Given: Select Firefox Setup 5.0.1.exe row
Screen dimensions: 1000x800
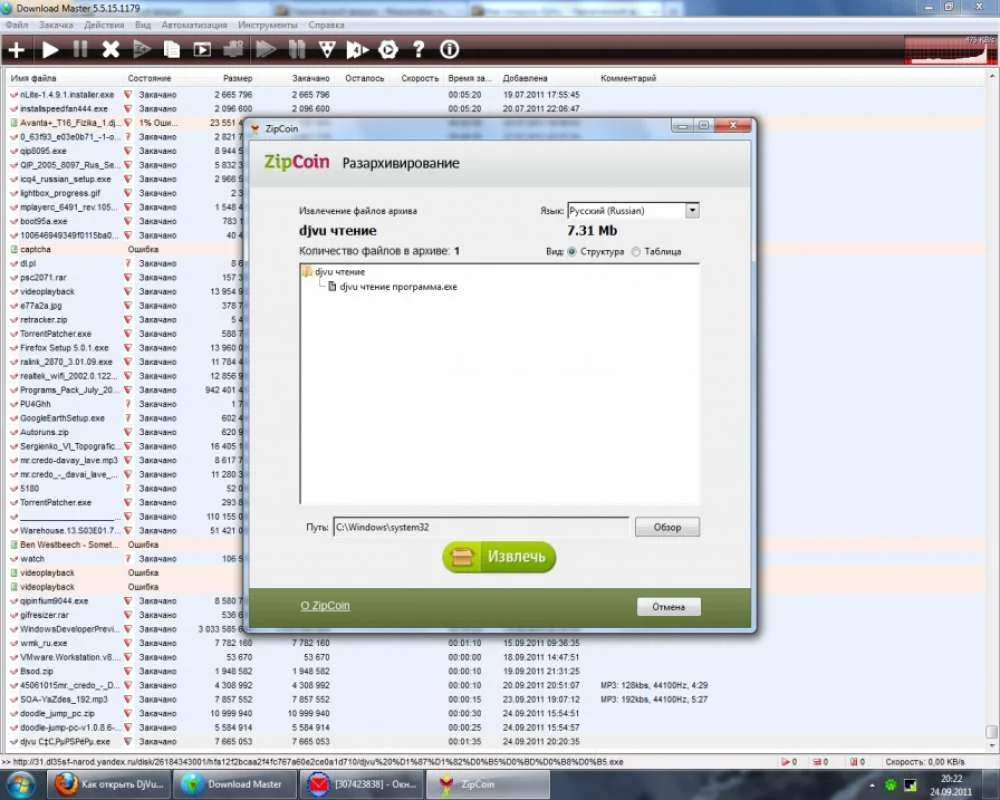Looking at the screenshot, I should (126, 348).
